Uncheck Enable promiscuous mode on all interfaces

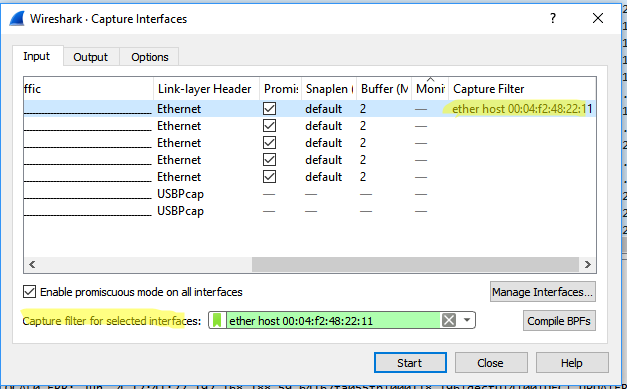(x=29, y=292)
